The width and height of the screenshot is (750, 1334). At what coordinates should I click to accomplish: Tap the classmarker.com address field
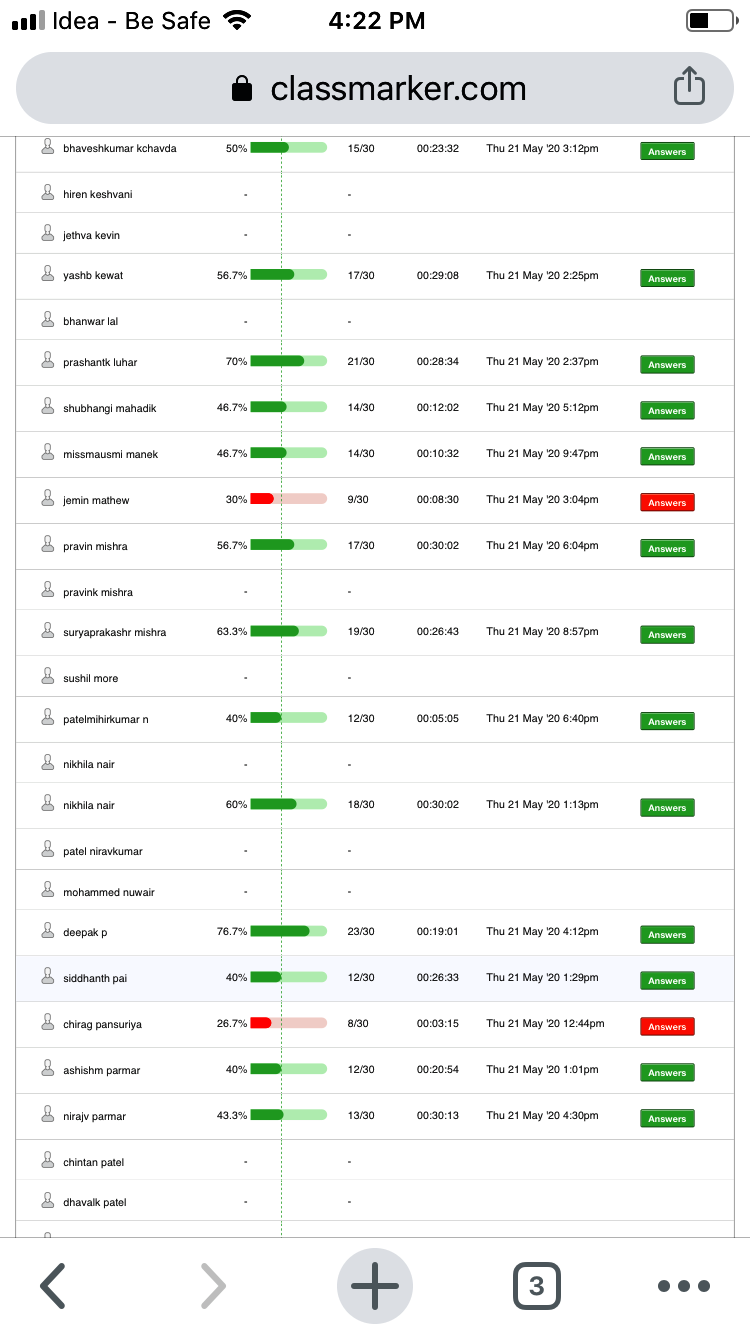[x=375, y=88]
